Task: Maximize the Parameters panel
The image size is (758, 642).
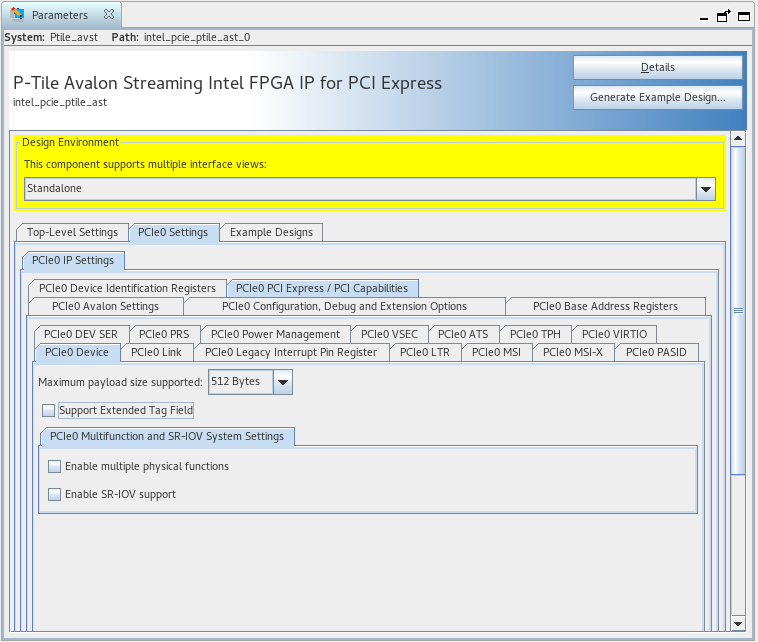Action: pyautogui.click(x=744, y=17)
